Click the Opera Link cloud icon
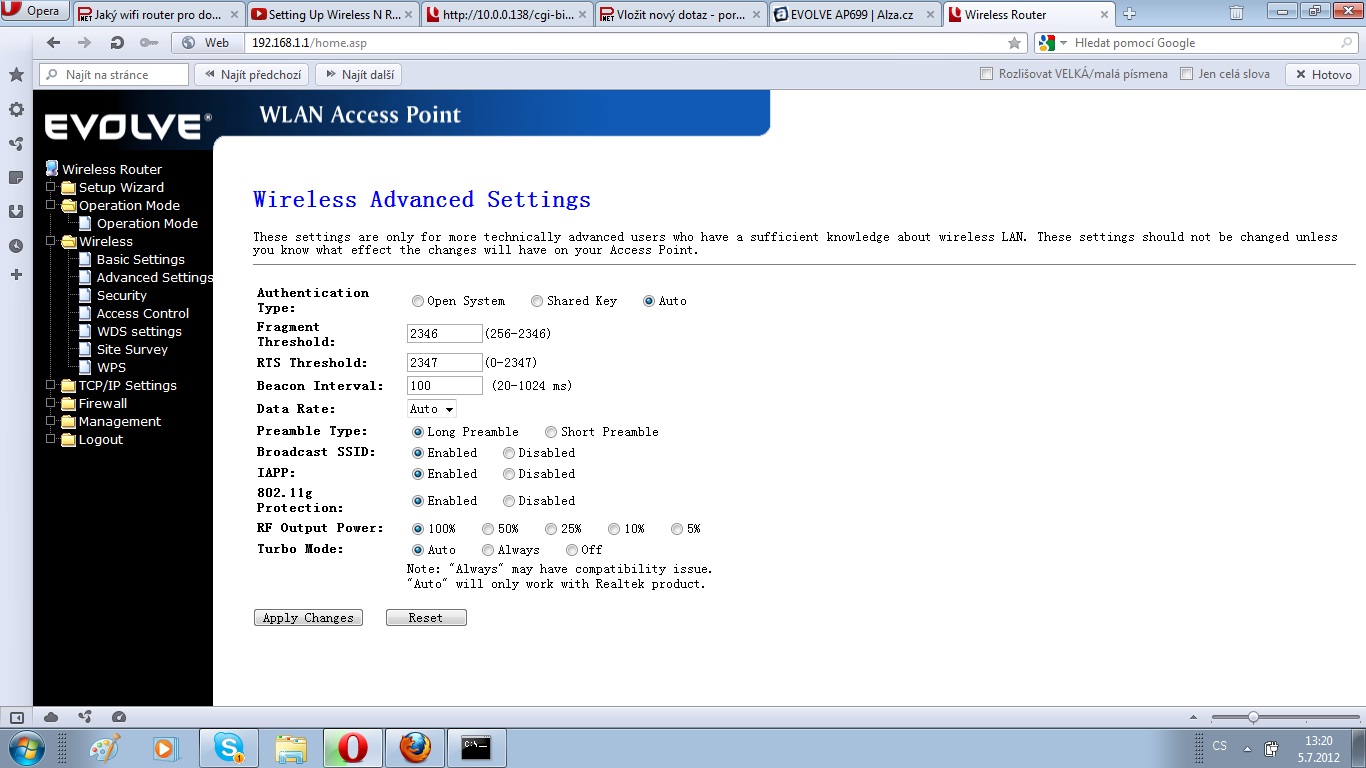The height and width of the screenshot is (768, 1366). (x=51, y=716)
